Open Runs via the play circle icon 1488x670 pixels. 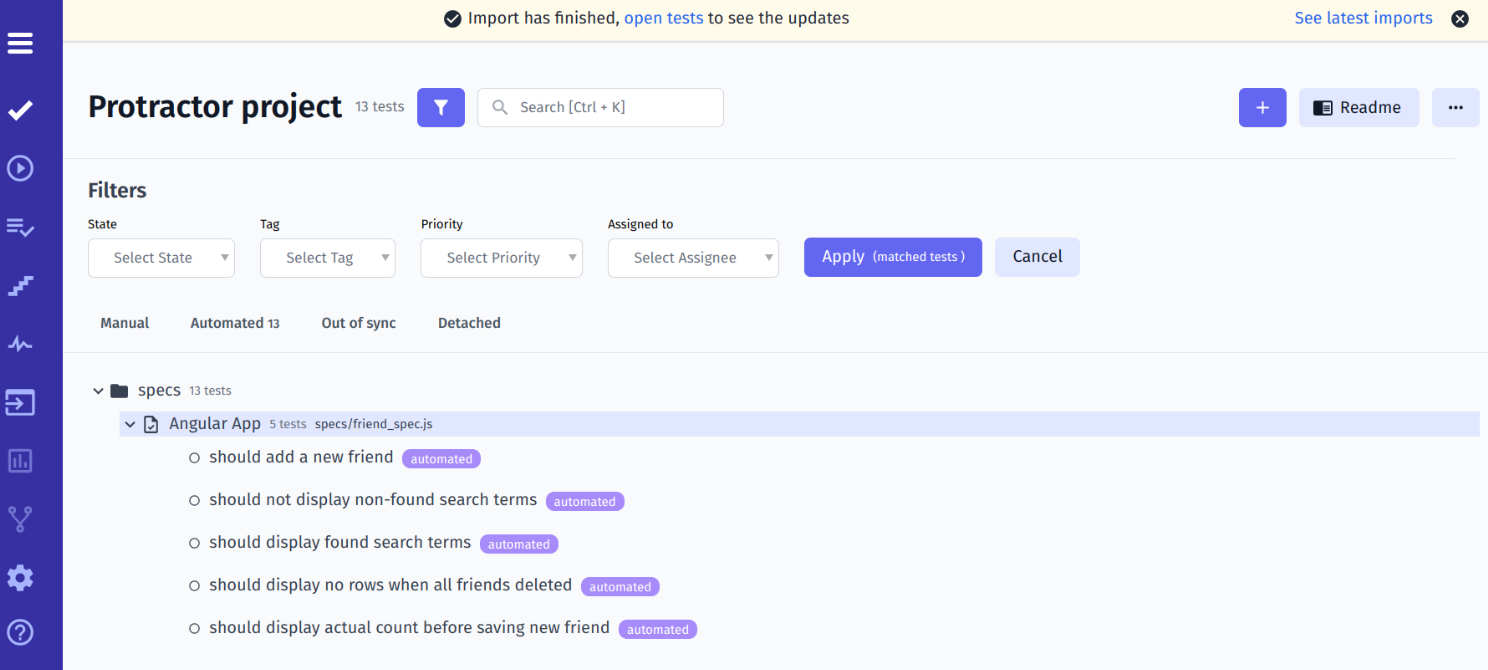[x=20, y=168]
